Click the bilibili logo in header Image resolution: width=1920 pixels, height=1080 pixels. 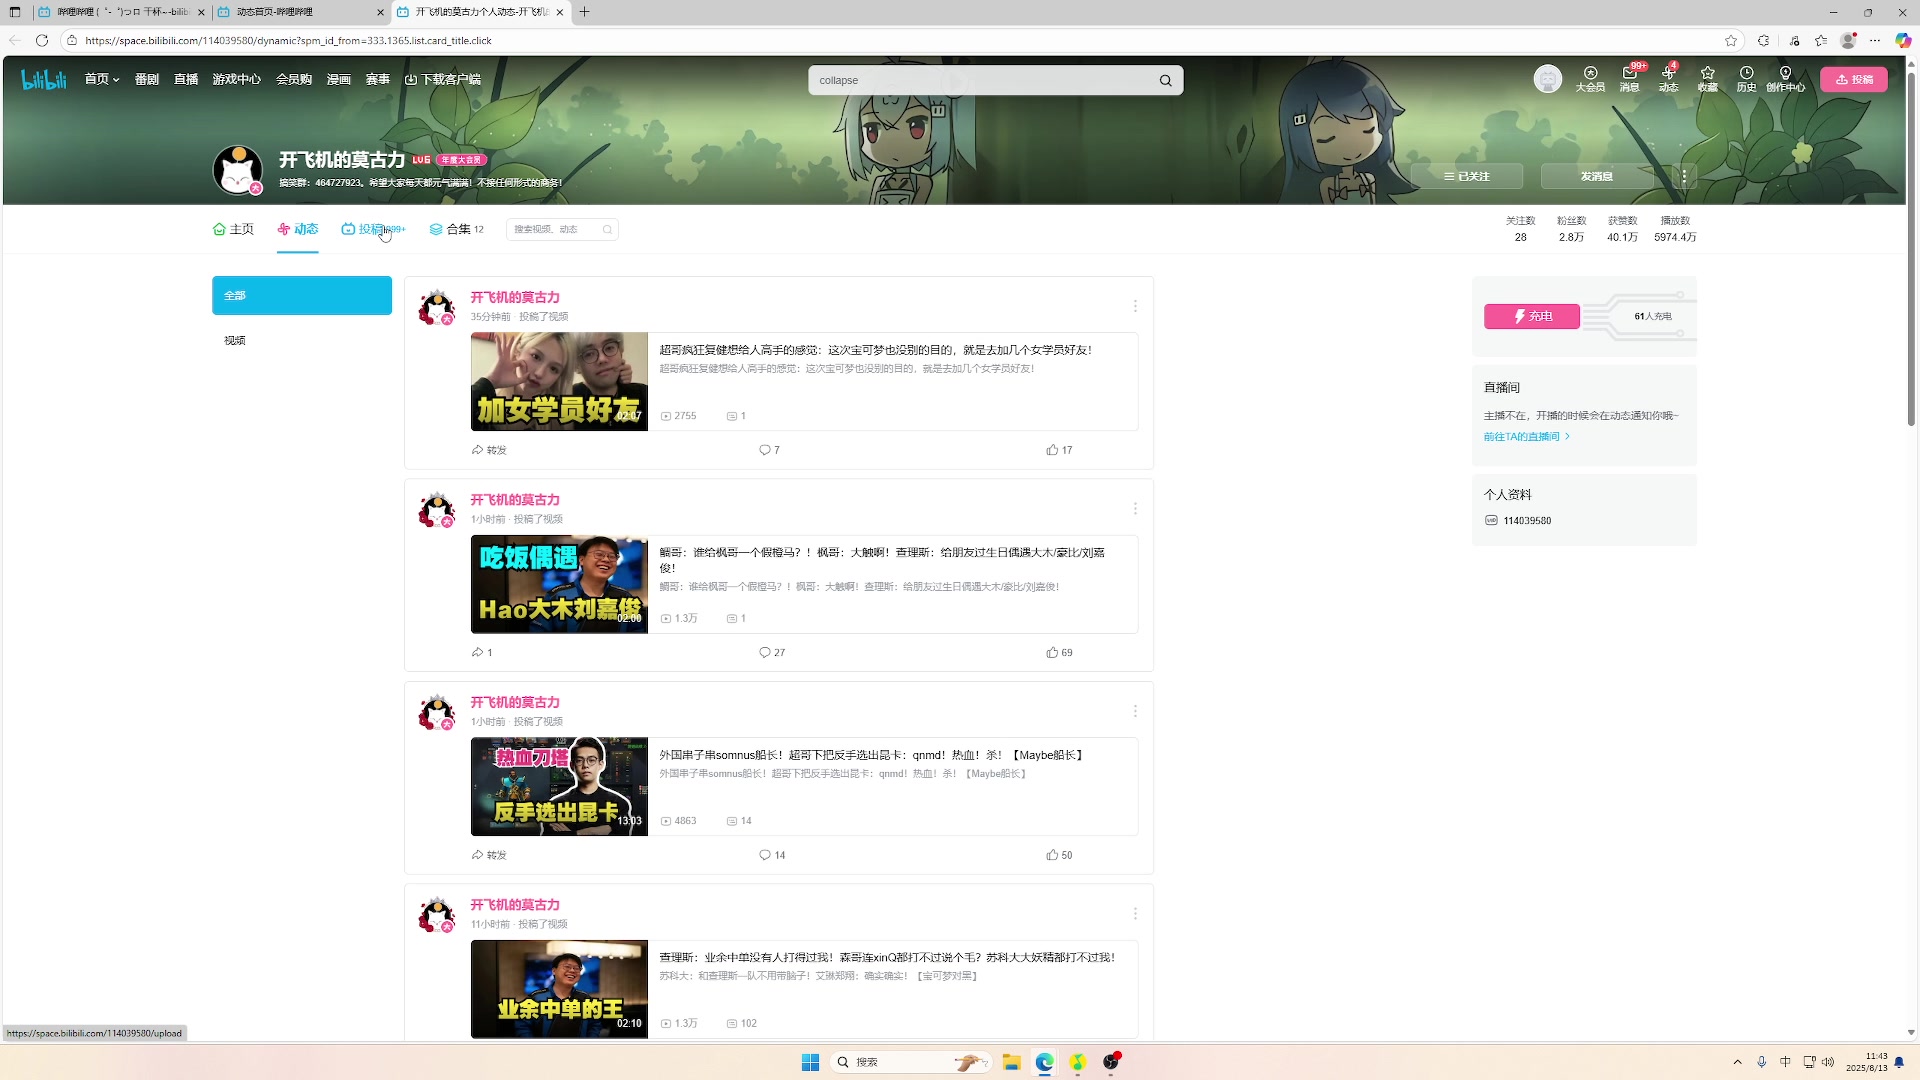pos(44,80)
